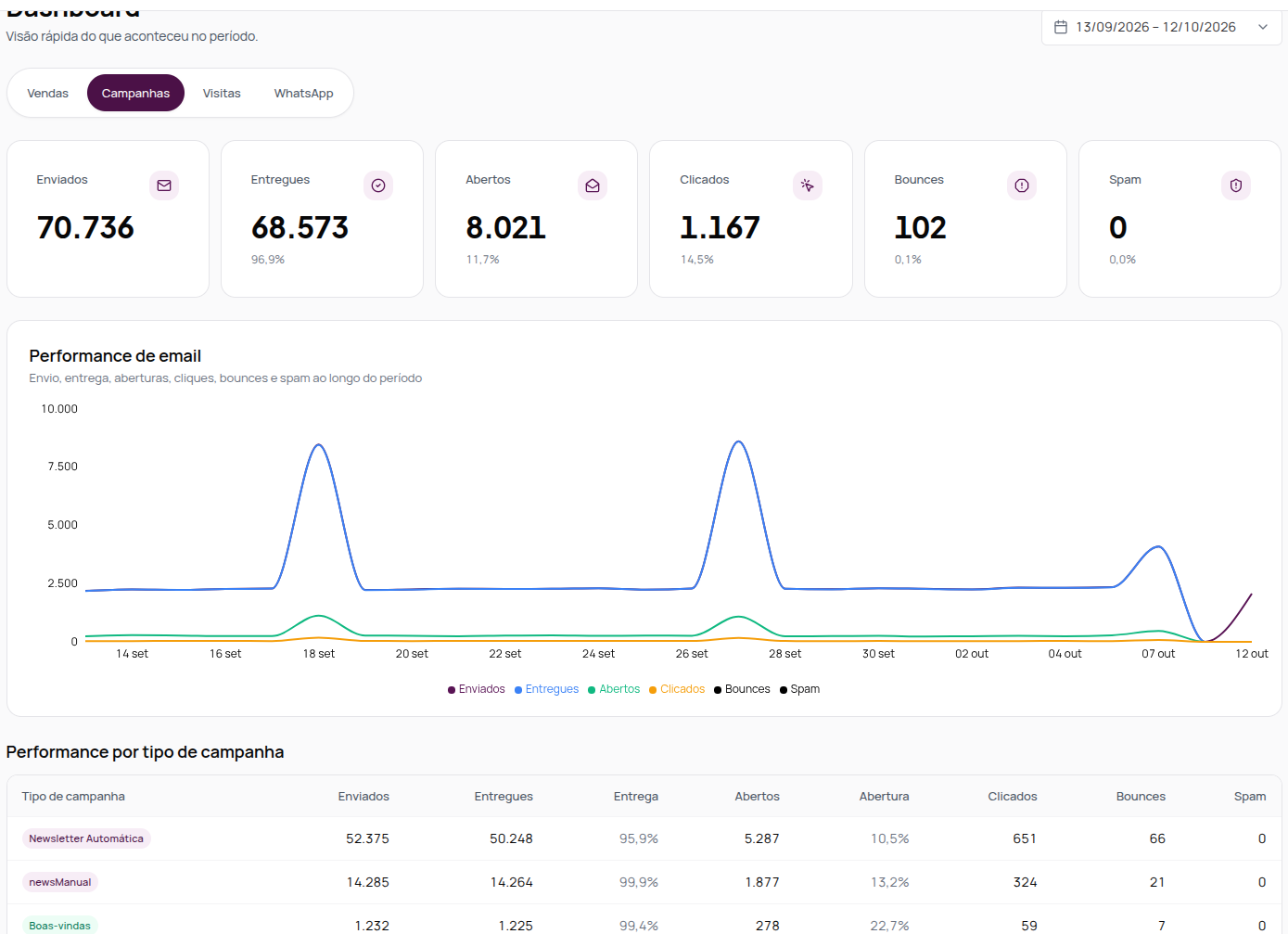Click the 1.167 Clicados total value

pyautogui.click(x=720, y=228)
